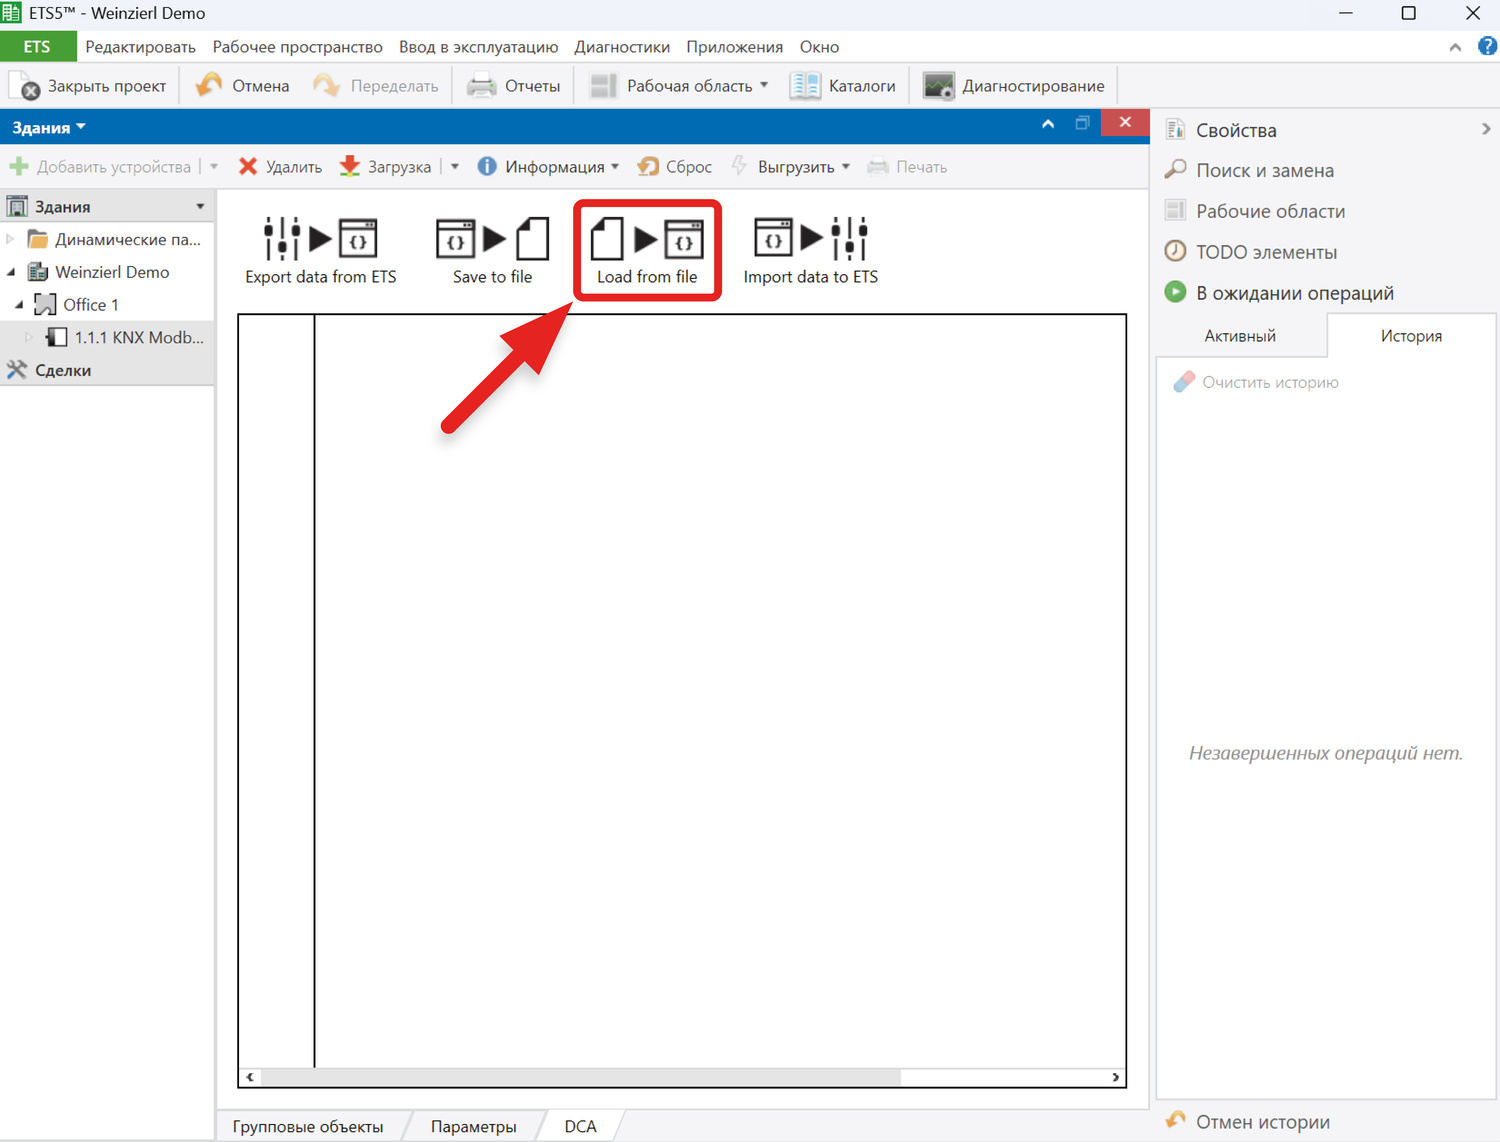1500x1142 pixels.
Task: Click the Save to file icon
Action: pyautogui.click(x=492, y=240)
